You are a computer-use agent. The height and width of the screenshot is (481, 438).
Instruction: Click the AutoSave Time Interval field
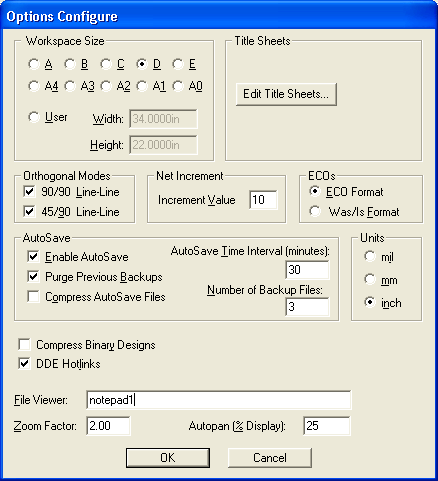(307, 270)
